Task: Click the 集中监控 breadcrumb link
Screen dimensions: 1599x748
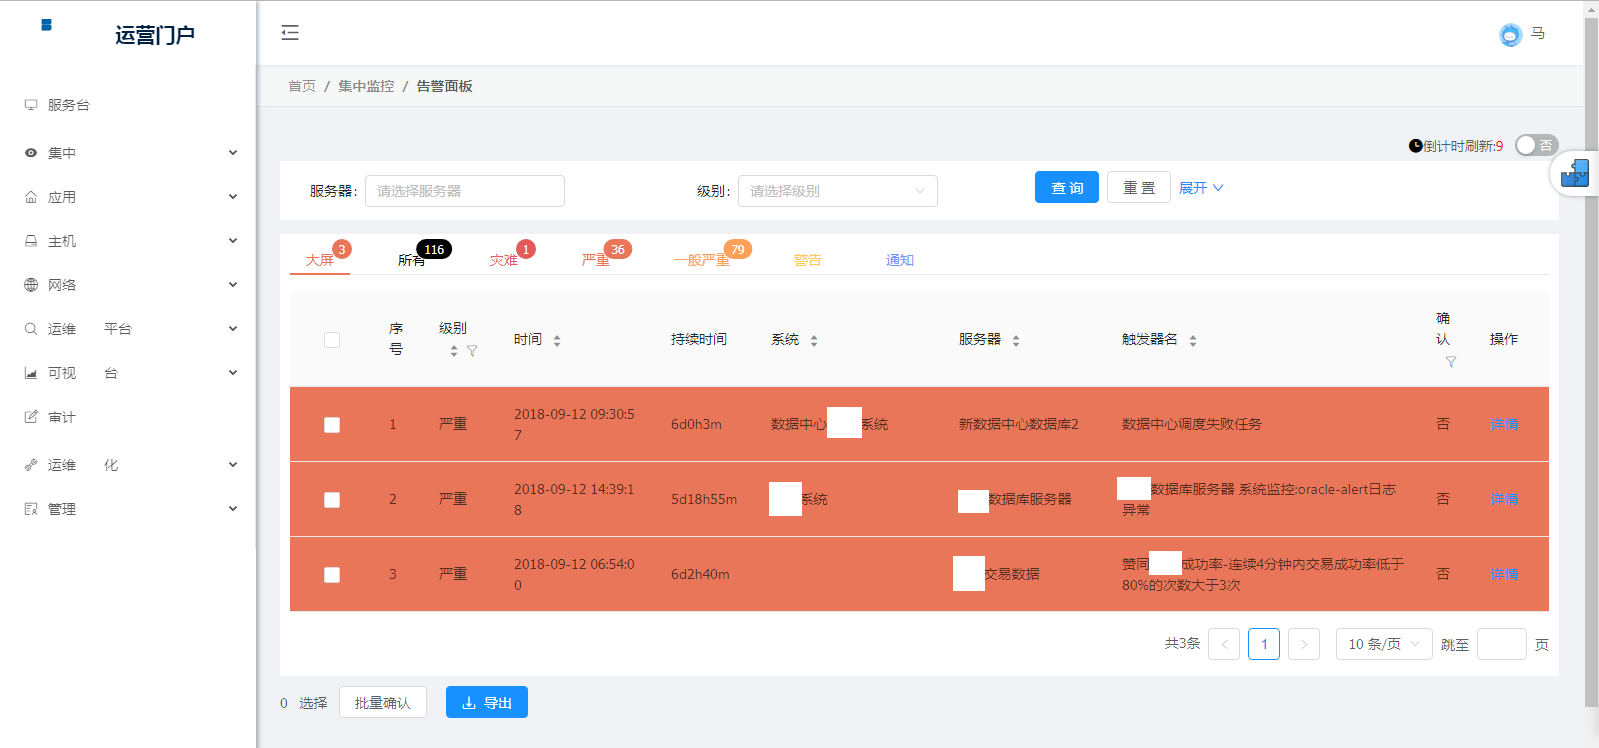Action: [x=366, y=86]
